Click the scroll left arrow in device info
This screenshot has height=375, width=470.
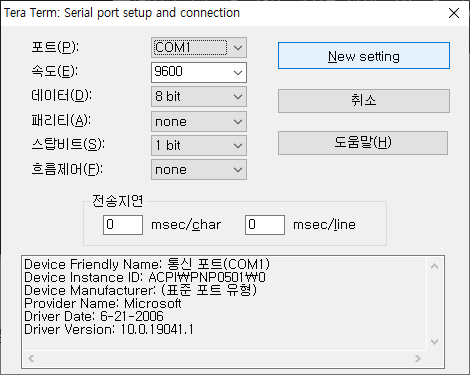pyautogui.click(x=31, y=359)
